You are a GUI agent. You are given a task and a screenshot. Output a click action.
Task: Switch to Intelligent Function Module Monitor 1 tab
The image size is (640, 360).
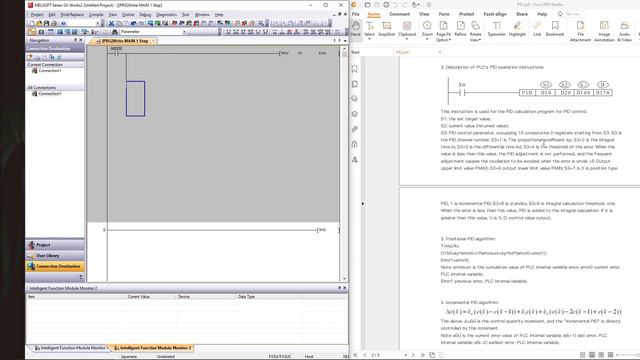(x=70, y=348)
